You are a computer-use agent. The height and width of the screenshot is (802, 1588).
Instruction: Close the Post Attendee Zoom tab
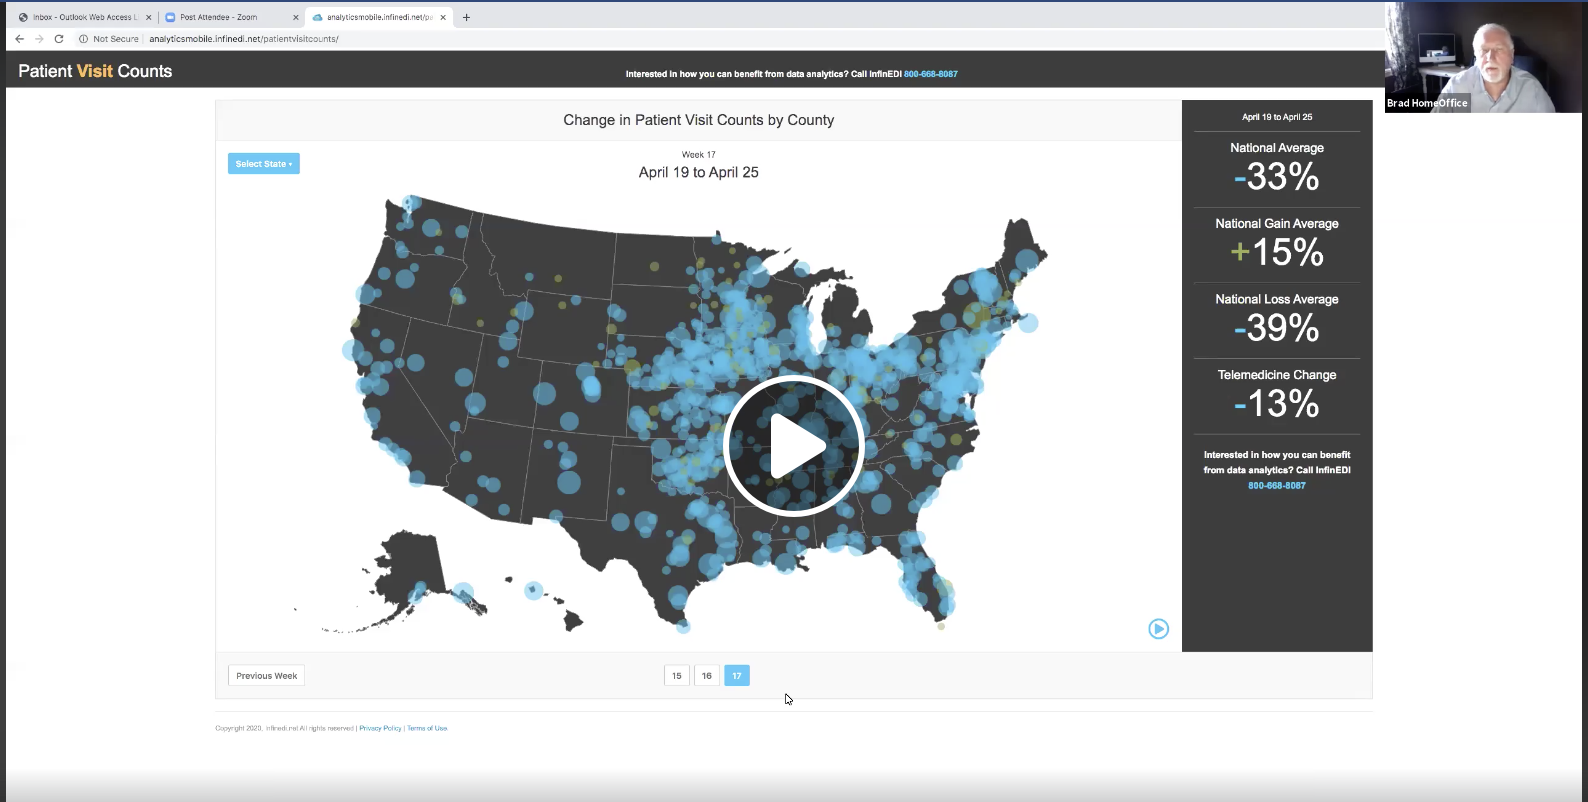pos(295,17)
